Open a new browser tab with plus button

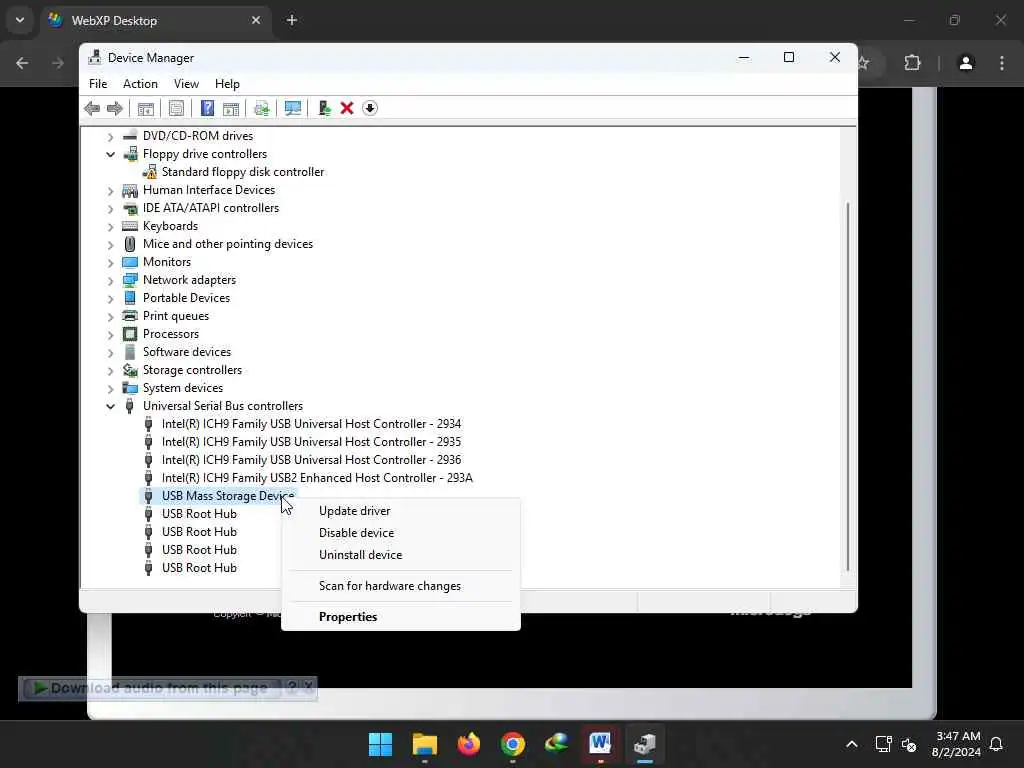click(292, 20)
